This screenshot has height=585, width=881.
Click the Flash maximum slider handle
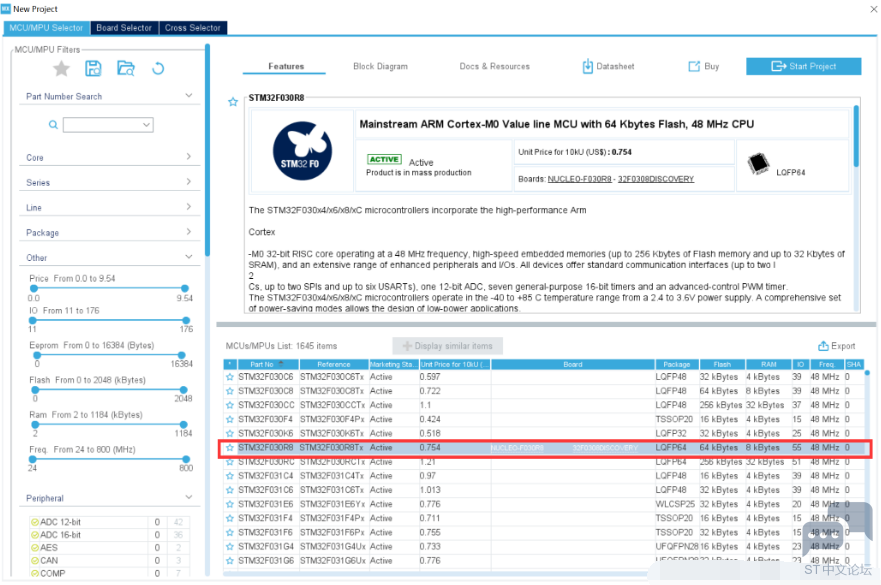183,390
